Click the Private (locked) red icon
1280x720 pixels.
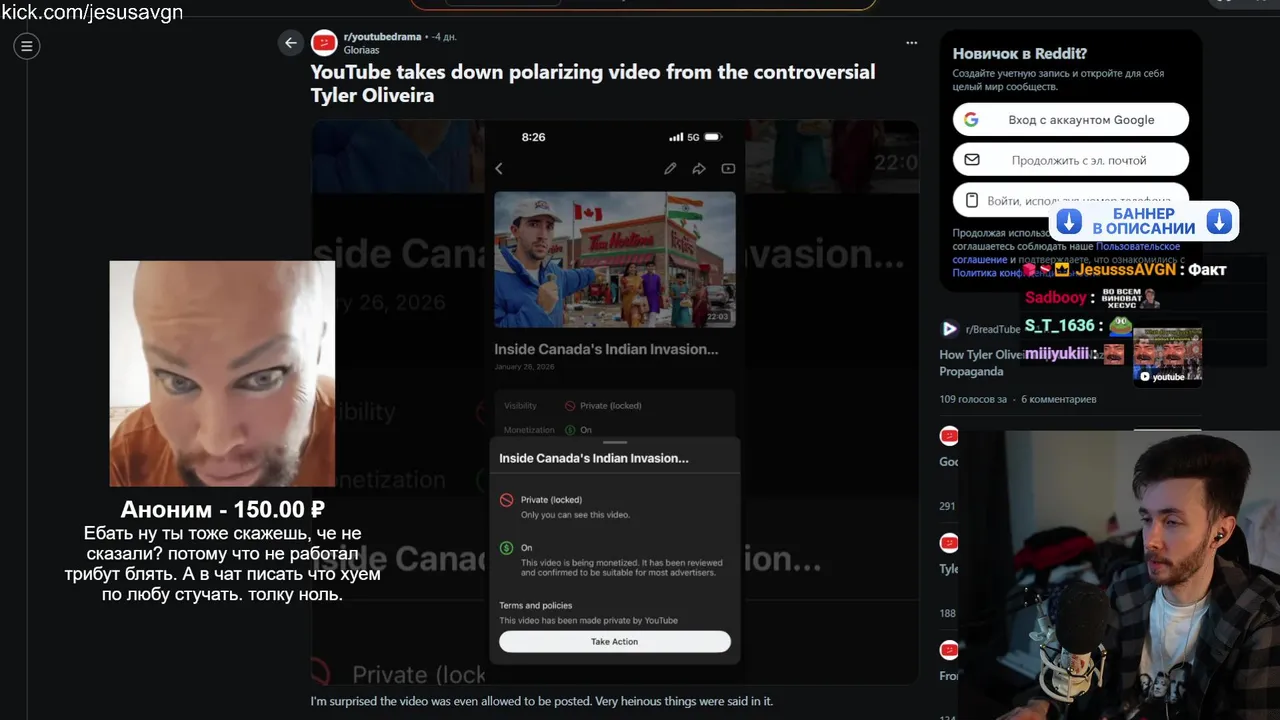[x=507, y=500]
